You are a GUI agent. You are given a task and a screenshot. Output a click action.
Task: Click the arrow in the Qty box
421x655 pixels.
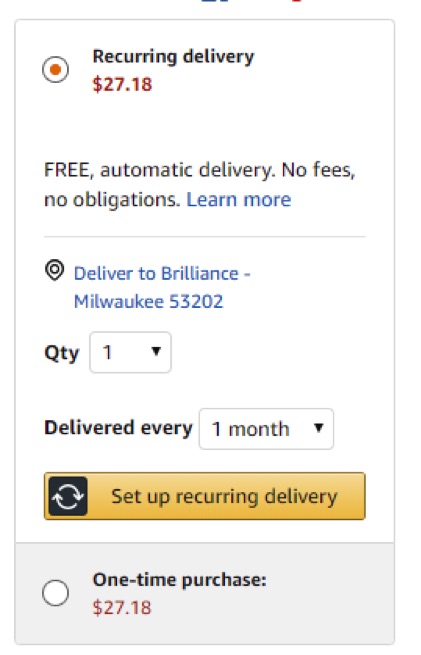coord(156,351)
